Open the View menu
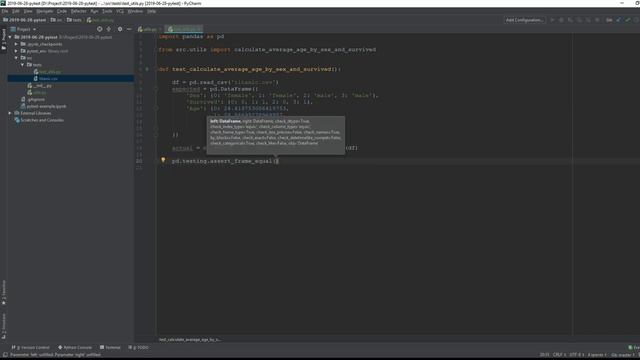The height and width of the screenshot is (360, 640). tap(28, 11)
